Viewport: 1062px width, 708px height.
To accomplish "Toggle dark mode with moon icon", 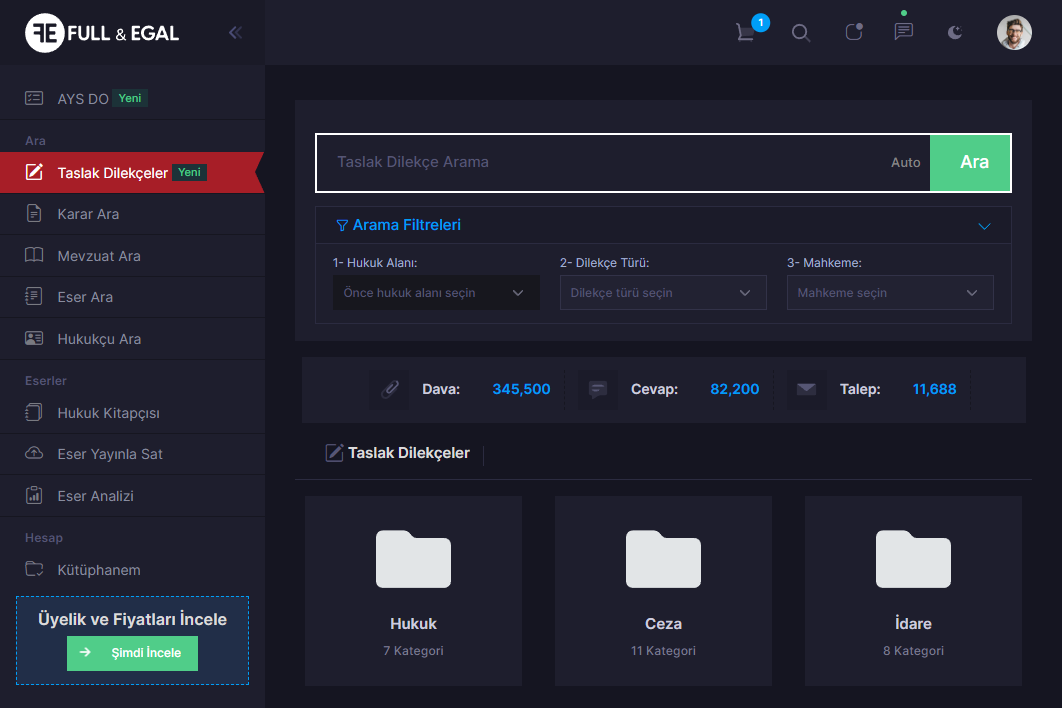I will point(955,32).
